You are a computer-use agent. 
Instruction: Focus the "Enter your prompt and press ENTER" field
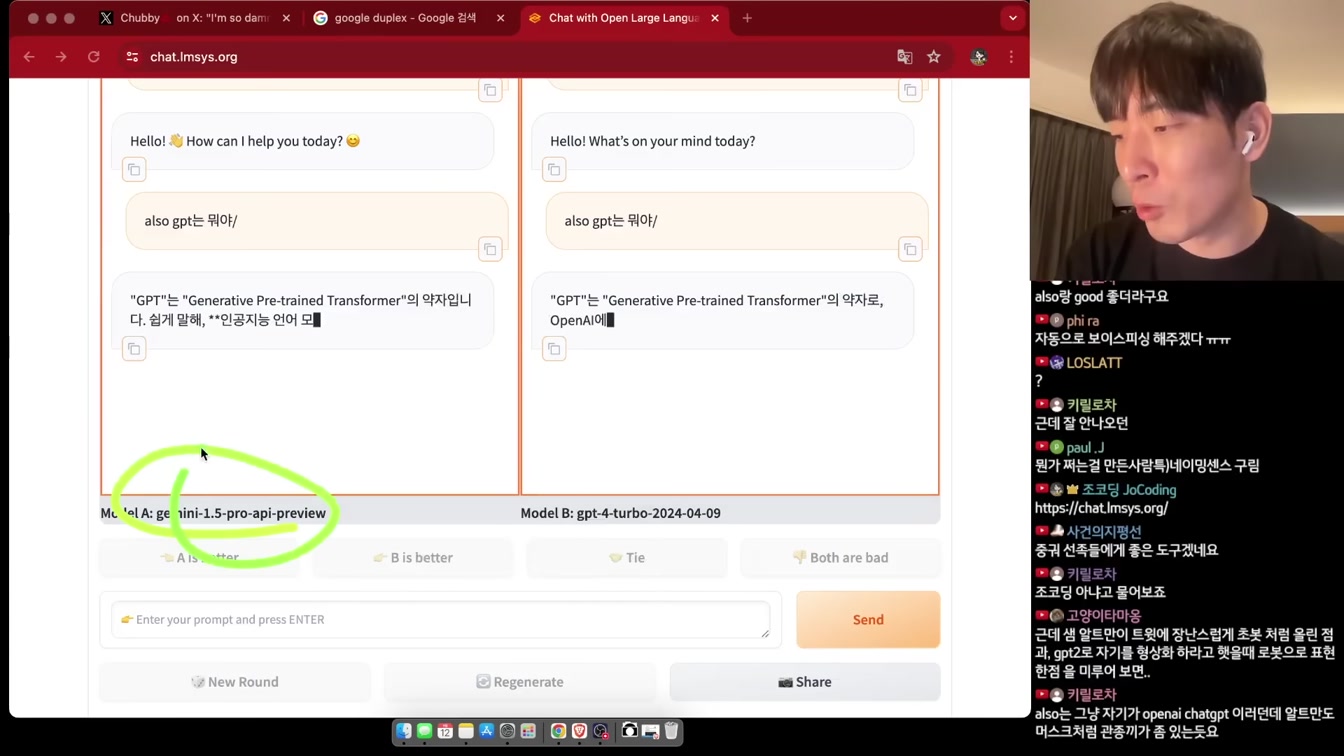click(x=441, y=620)
